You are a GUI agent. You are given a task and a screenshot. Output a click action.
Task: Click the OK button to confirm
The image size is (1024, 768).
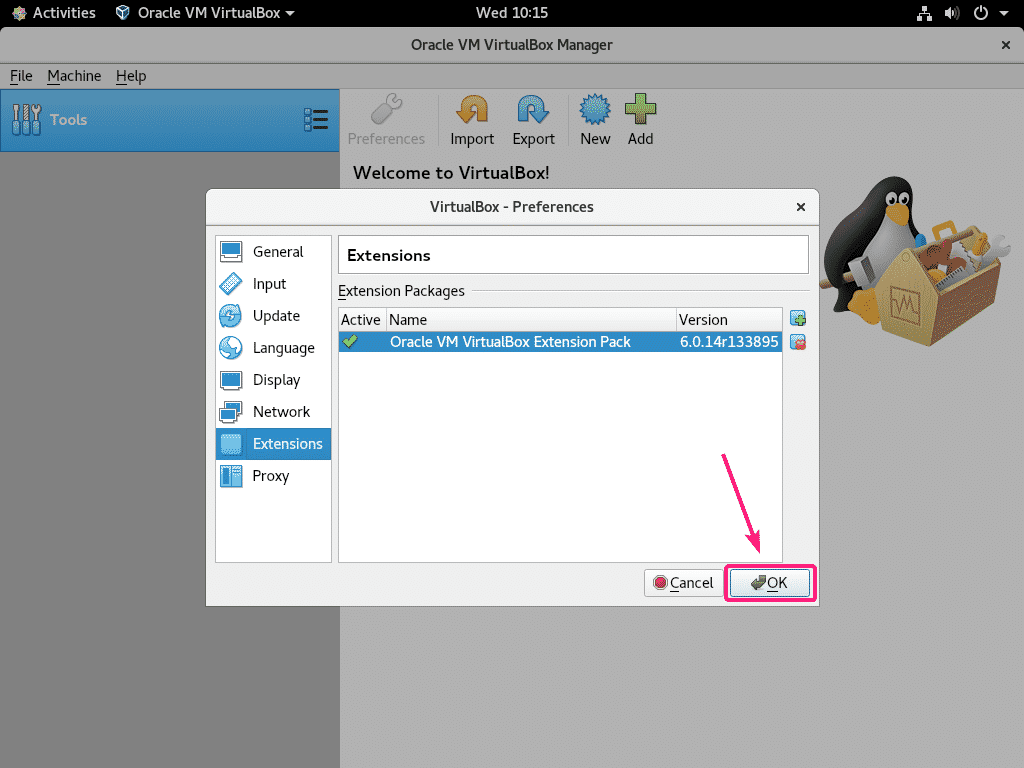[769, 582]
